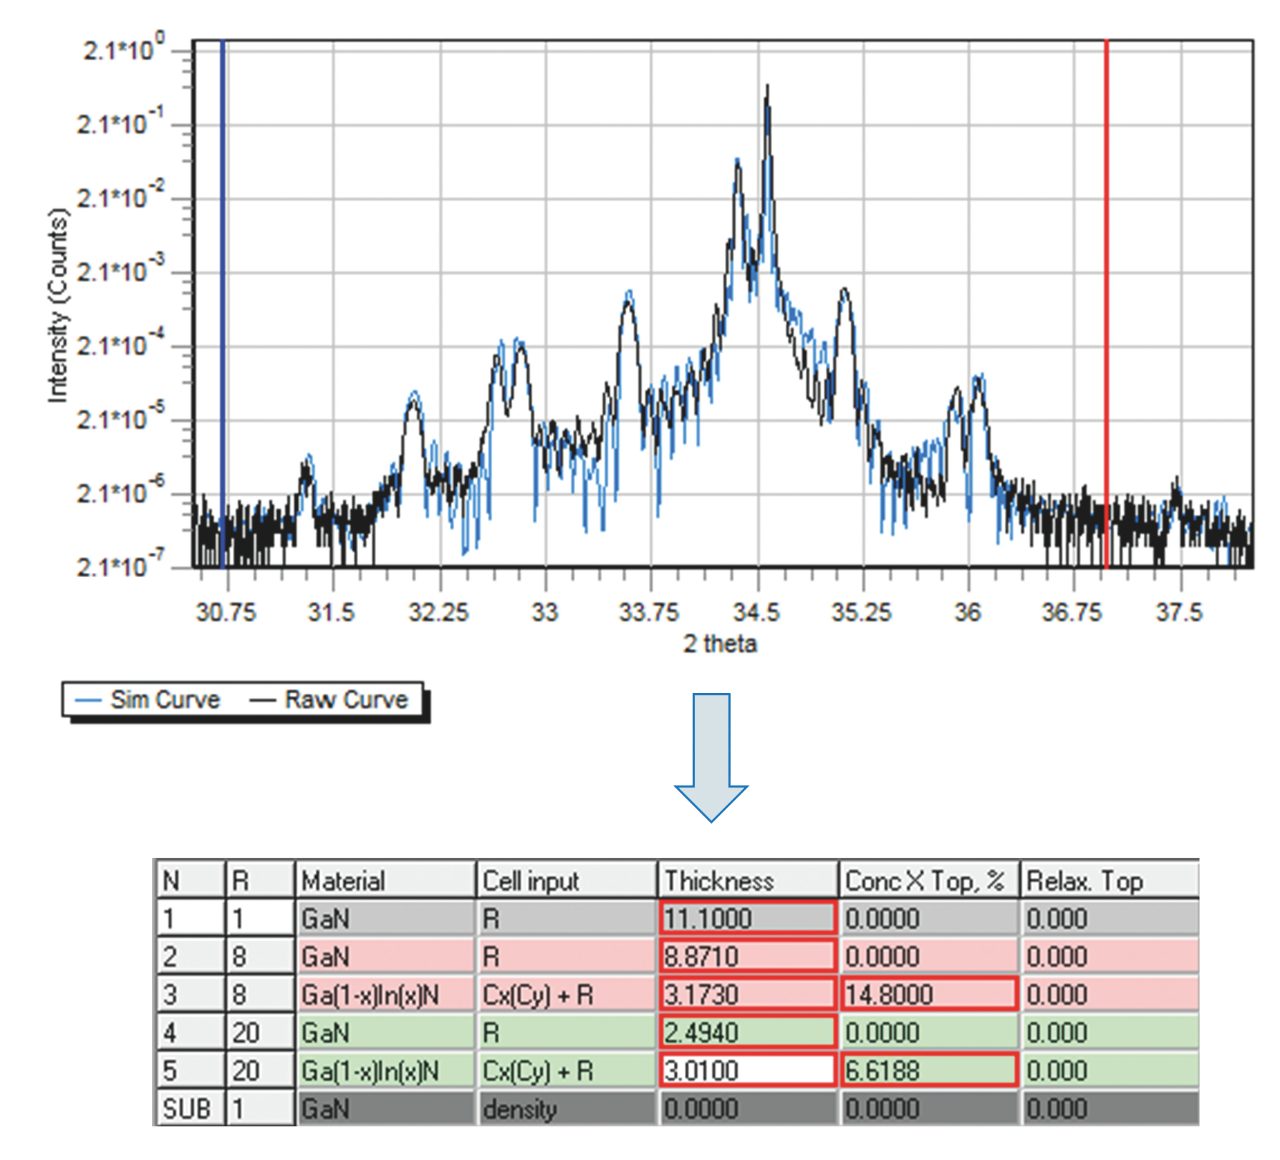Click the Thickness column header
Image resolution: width=1280 pixels, height=1160 pixels.
[746, 880]
